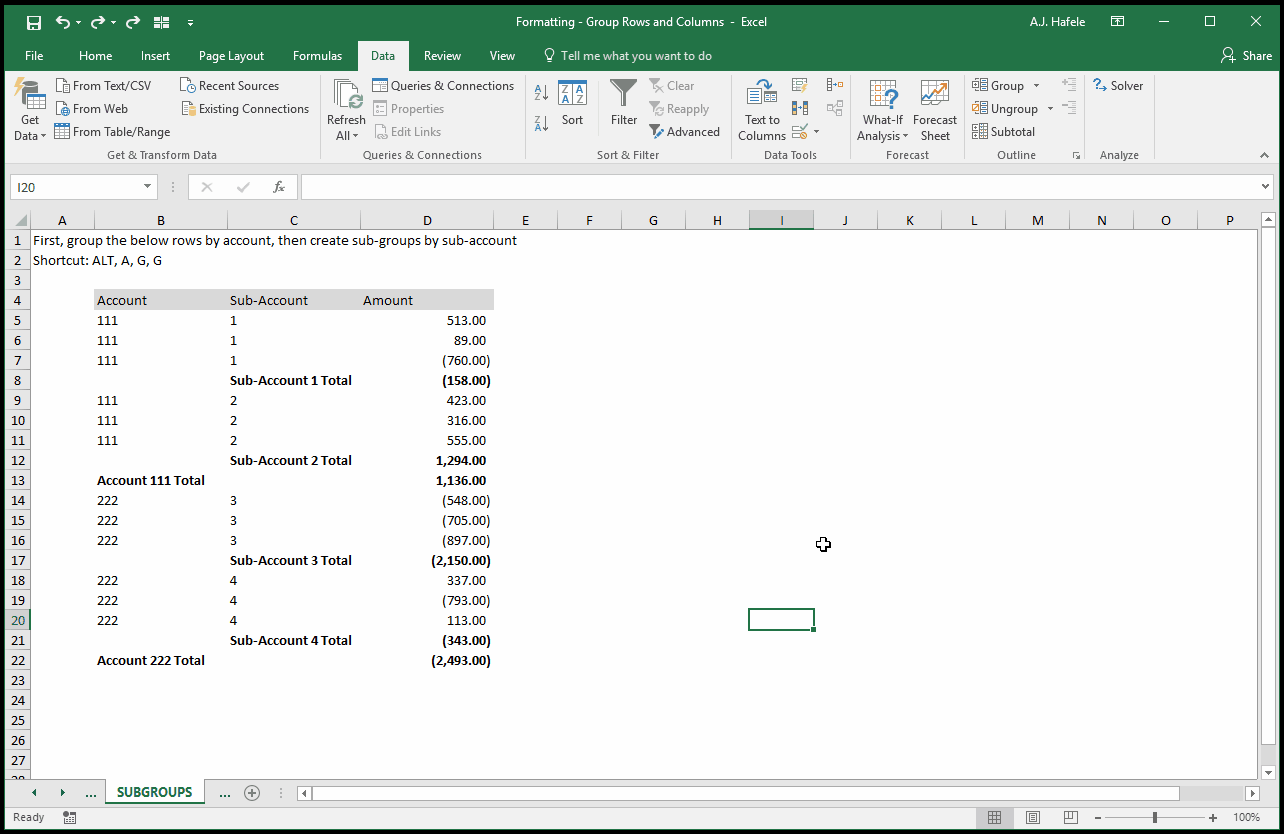
Task: Switch to the View tab
Action: 502,56
